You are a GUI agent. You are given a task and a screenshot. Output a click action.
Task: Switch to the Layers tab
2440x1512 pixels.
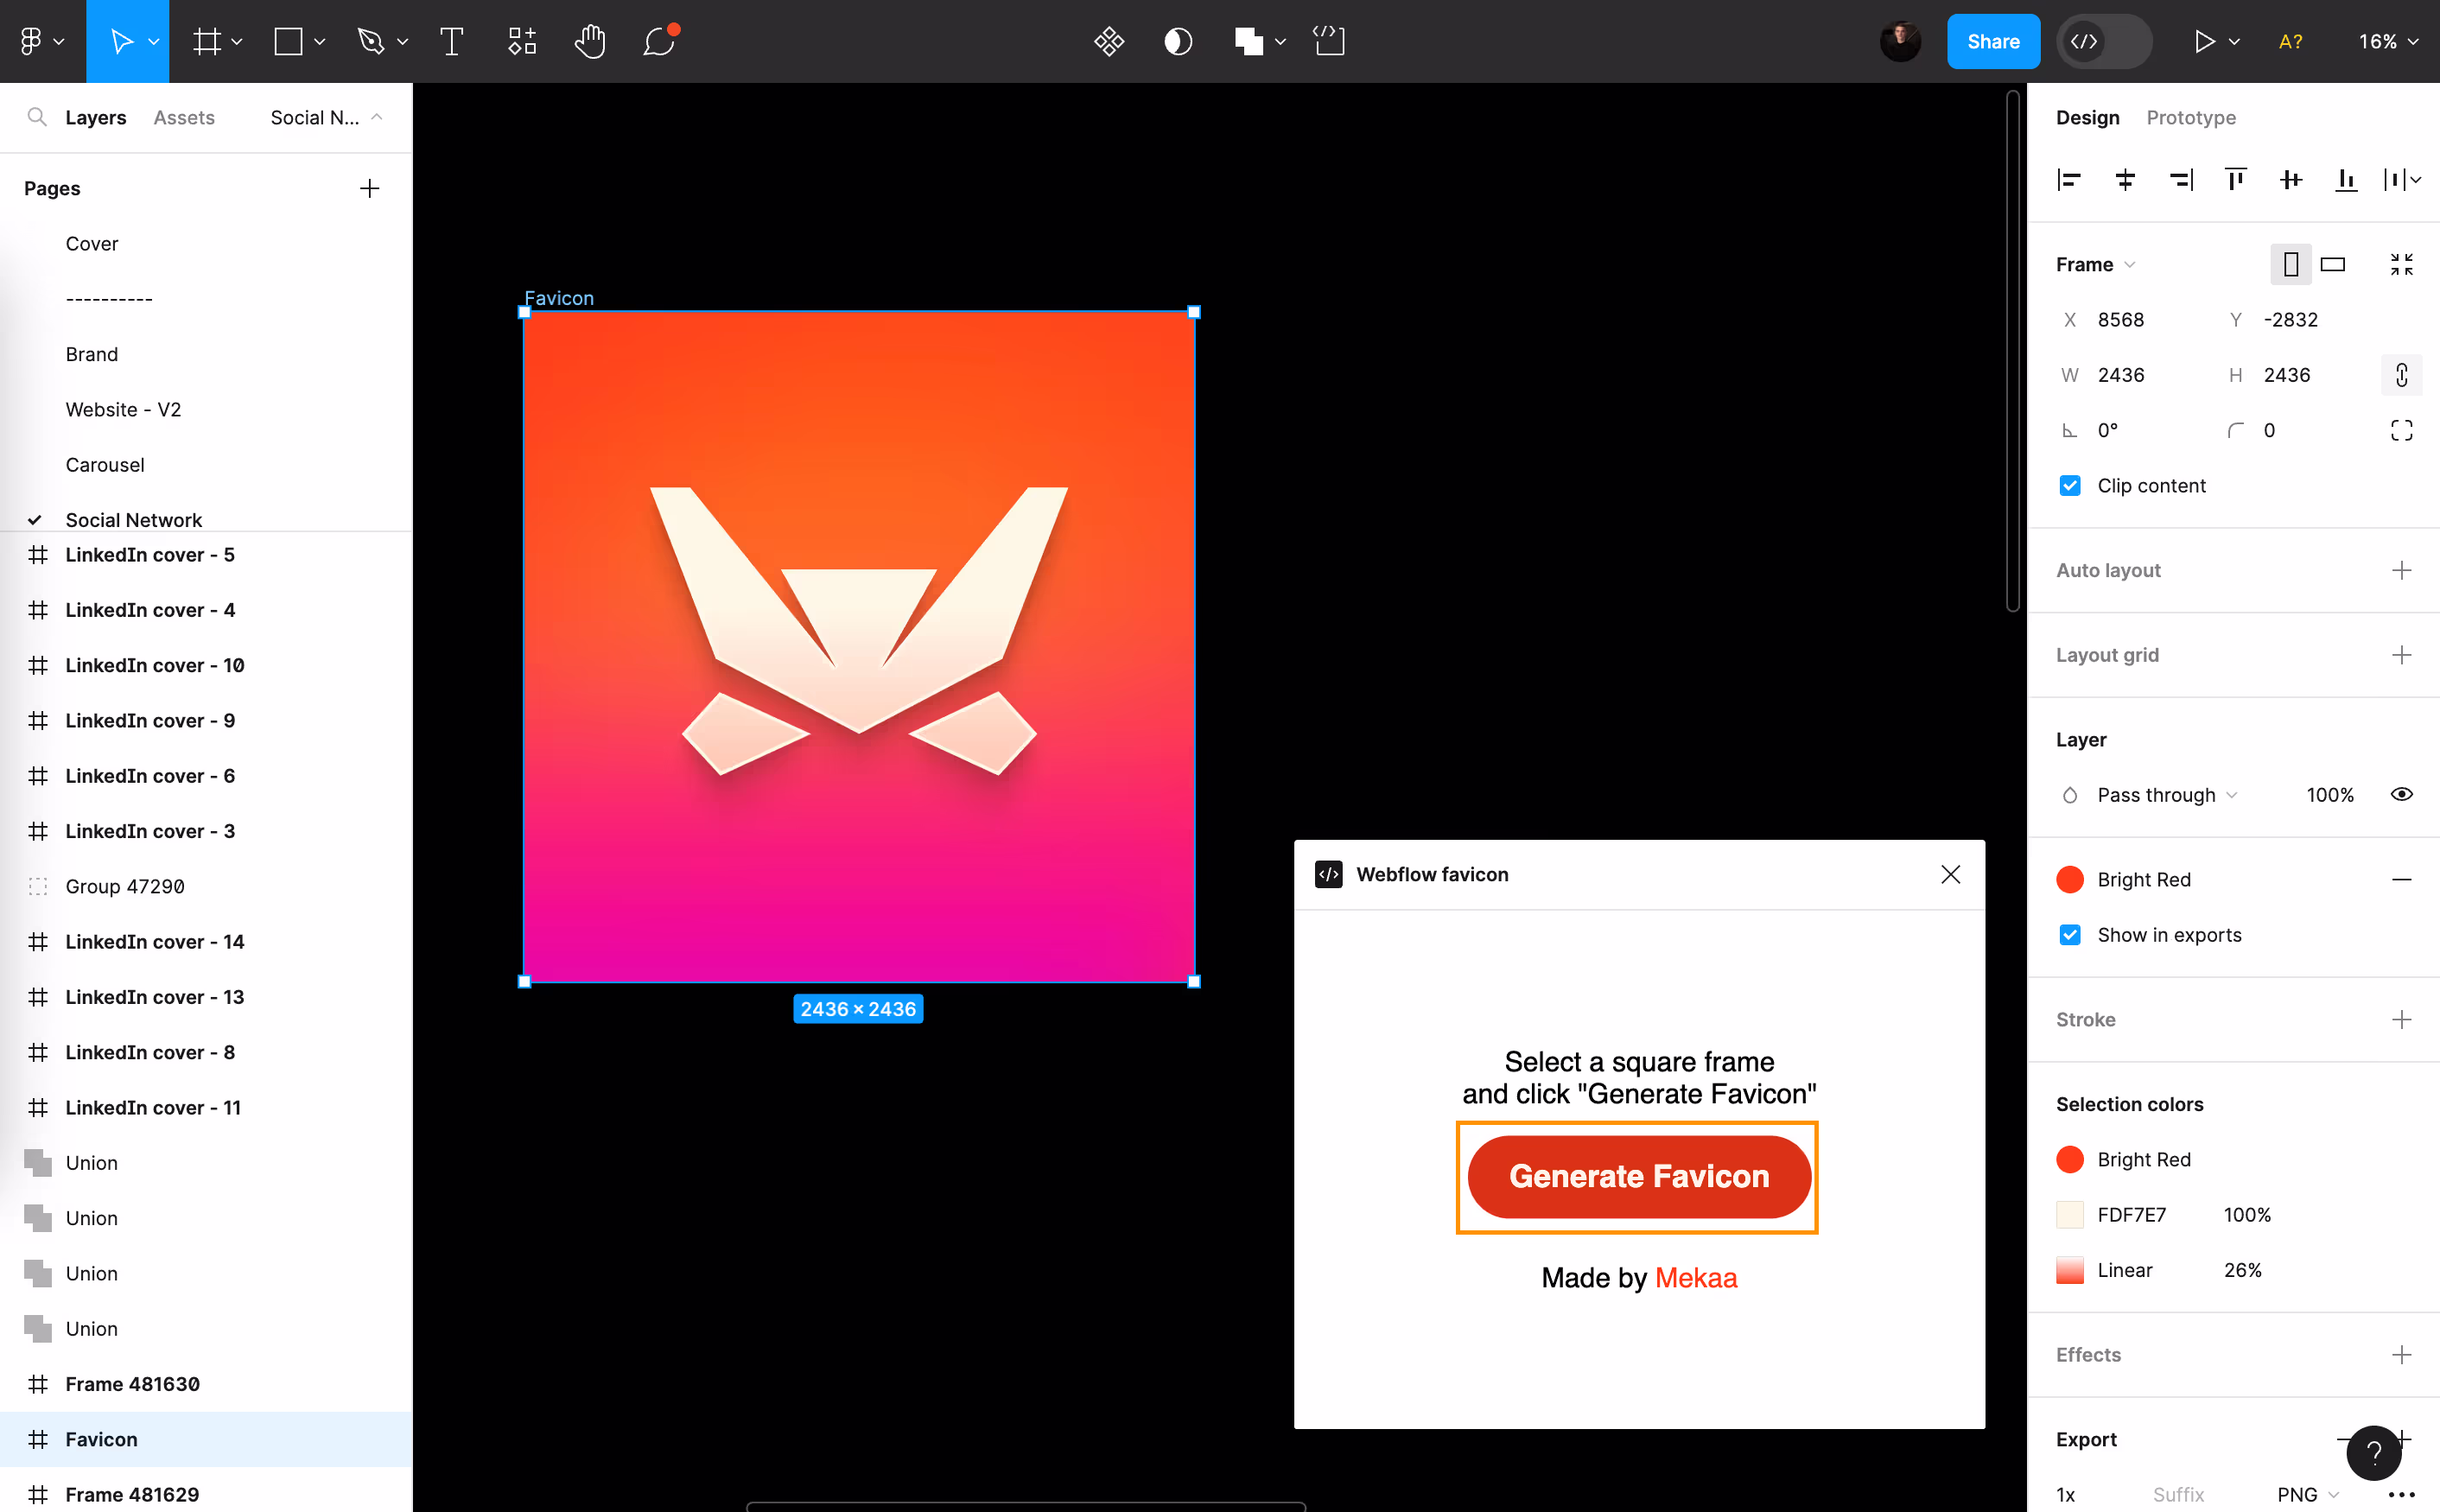pos(95,117)
